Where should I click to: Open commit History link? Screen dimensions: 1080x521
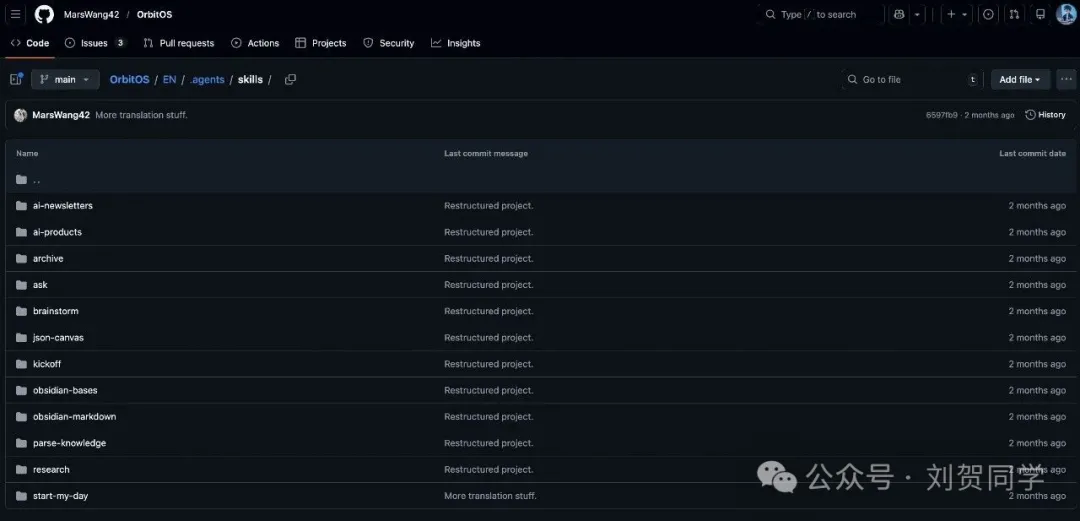1045,115
